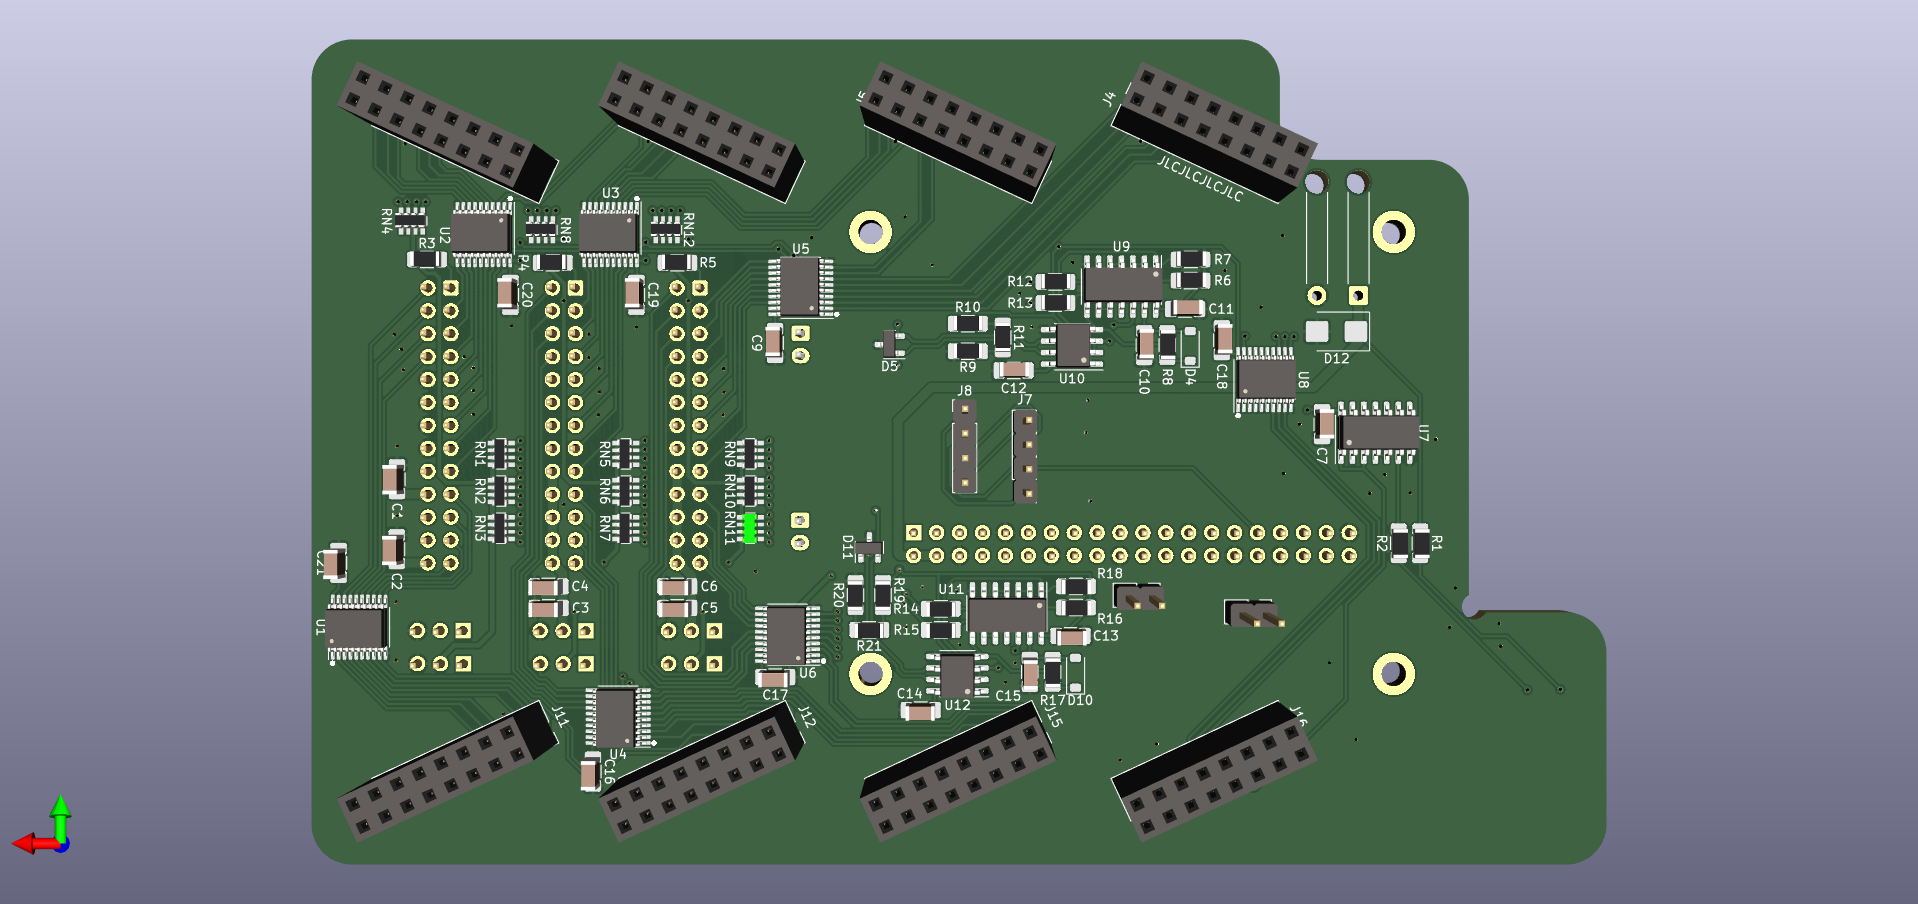Select the D12 component pads
The image size is (1918, 904).
[1336, 331]
